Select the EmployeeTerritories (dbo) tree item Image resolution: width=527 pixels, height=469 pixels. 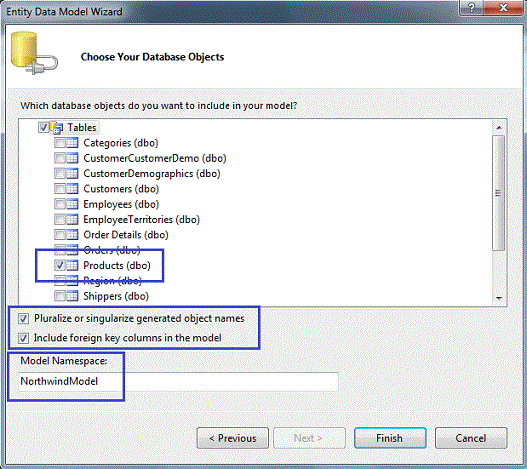click(x=141, y=220)
